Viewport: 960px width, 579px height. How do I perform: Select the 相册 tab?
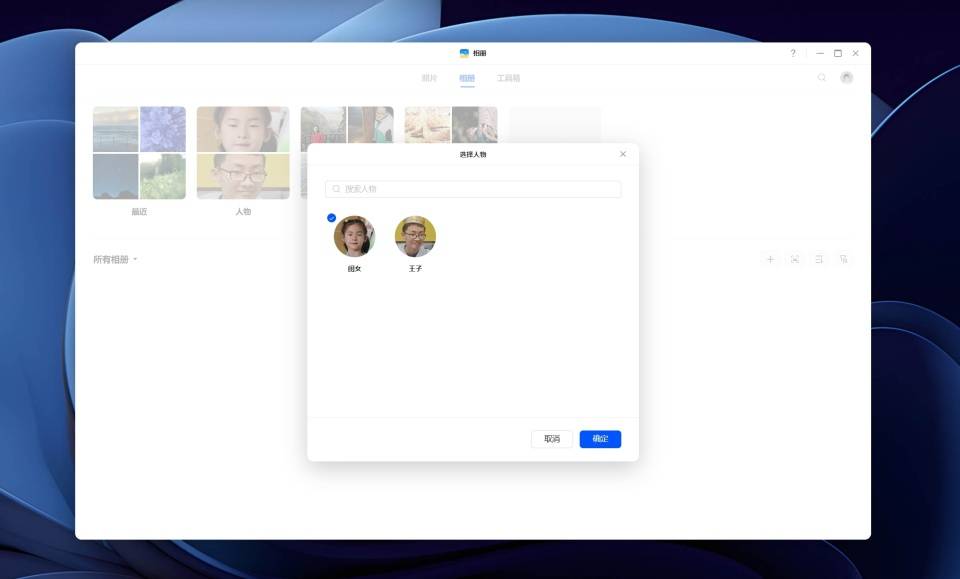[x=467, y=78]
